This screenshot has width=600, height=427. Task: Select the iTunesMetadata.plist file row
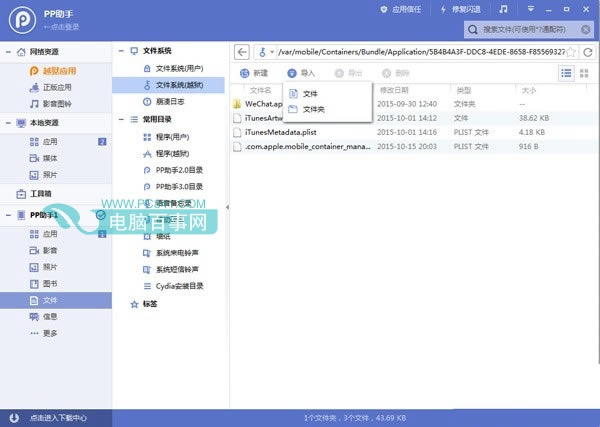click(x=415, y=132)
